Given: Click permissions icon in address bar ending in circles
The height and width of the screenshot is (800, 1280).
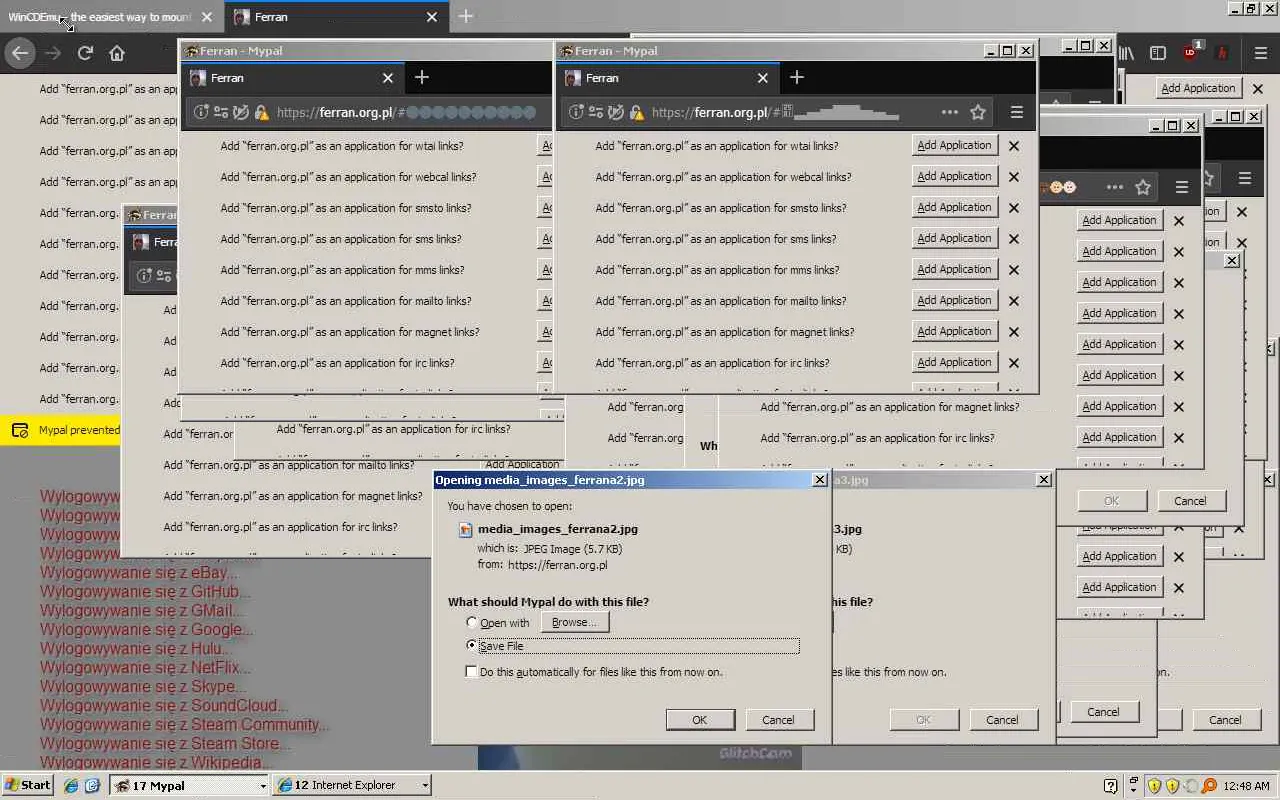Looking at the screenshot, I should (x=220, y=112).
